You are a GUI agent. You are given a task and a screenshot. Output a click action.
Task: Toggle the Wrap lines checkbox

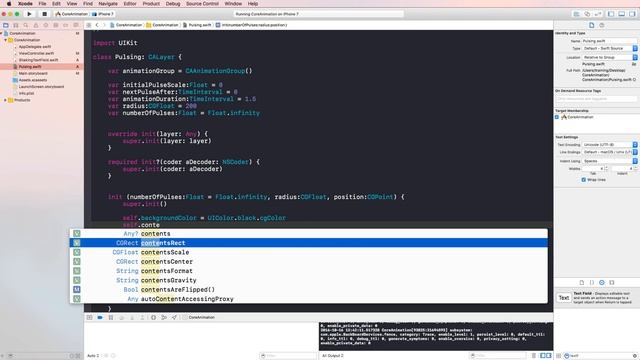click(583, 180)
